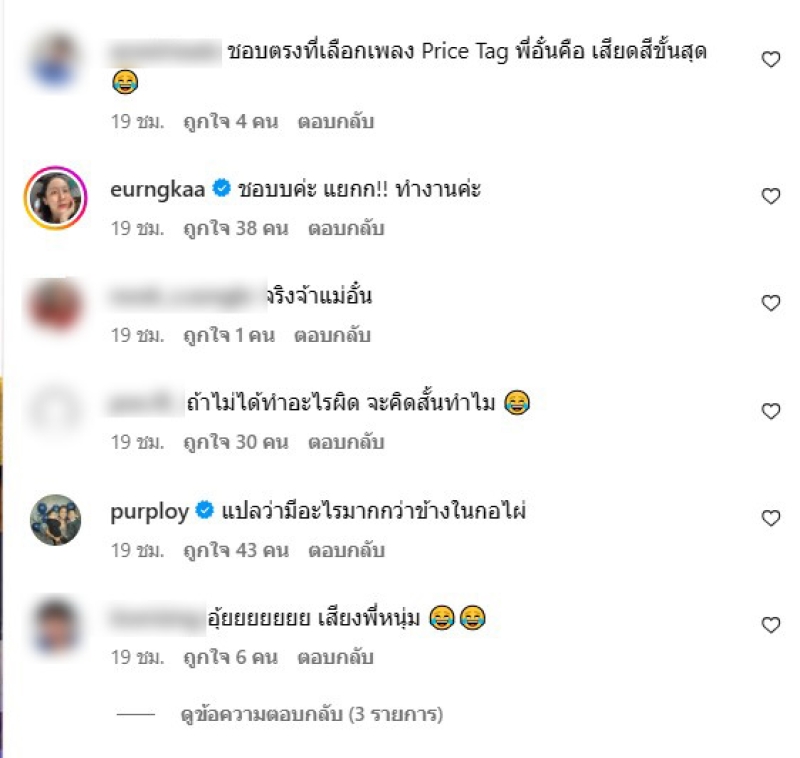Open eurngkaa username link
This screenshot has width=800, height=758.
158,190
